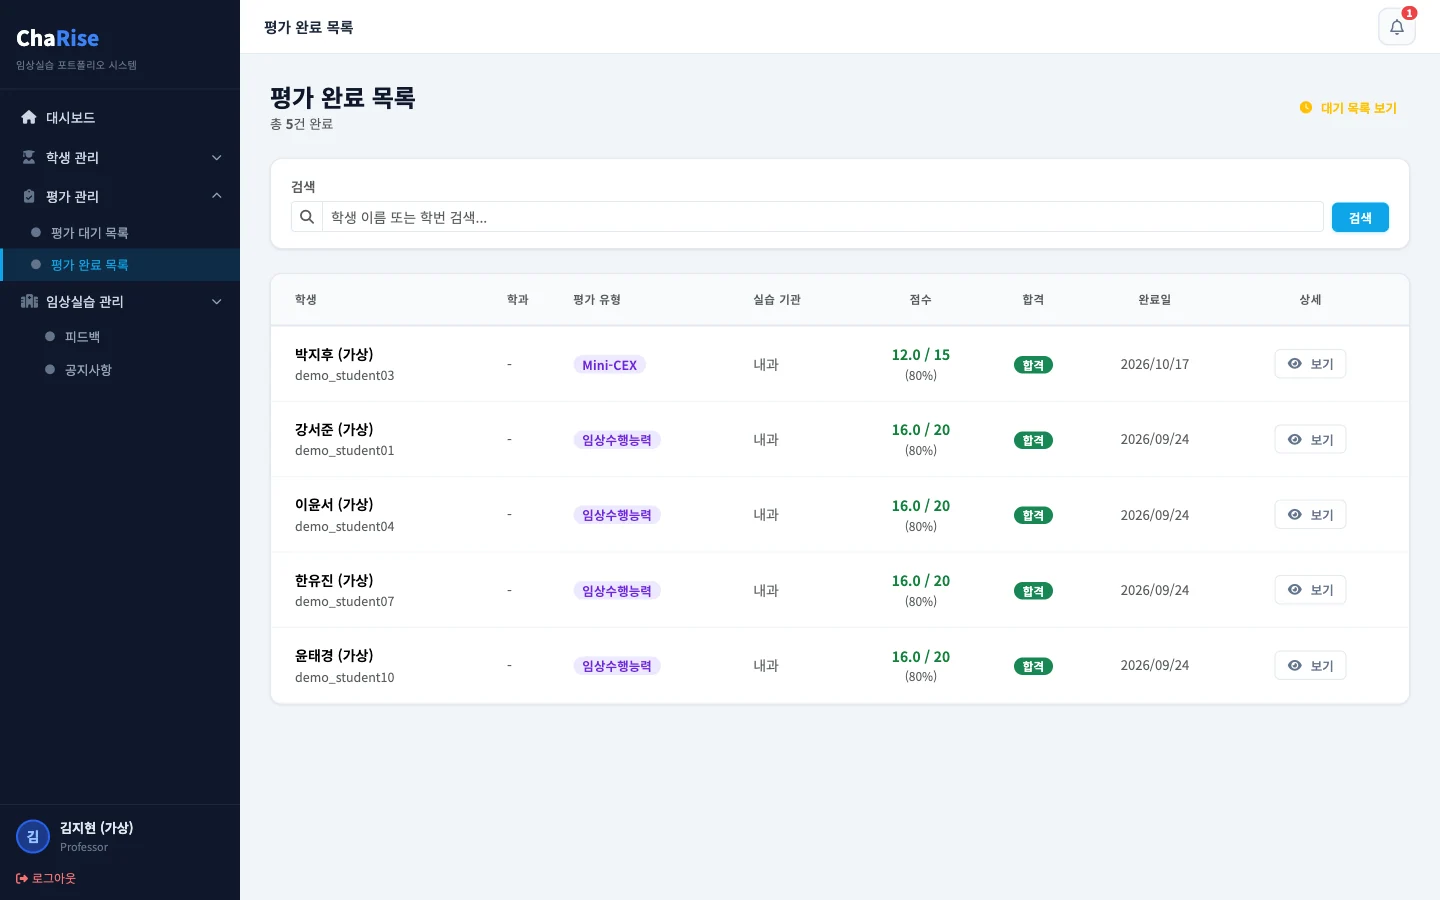Select 평가 완료 목록 menu item
1440x900 pixels.
[120, 265]
